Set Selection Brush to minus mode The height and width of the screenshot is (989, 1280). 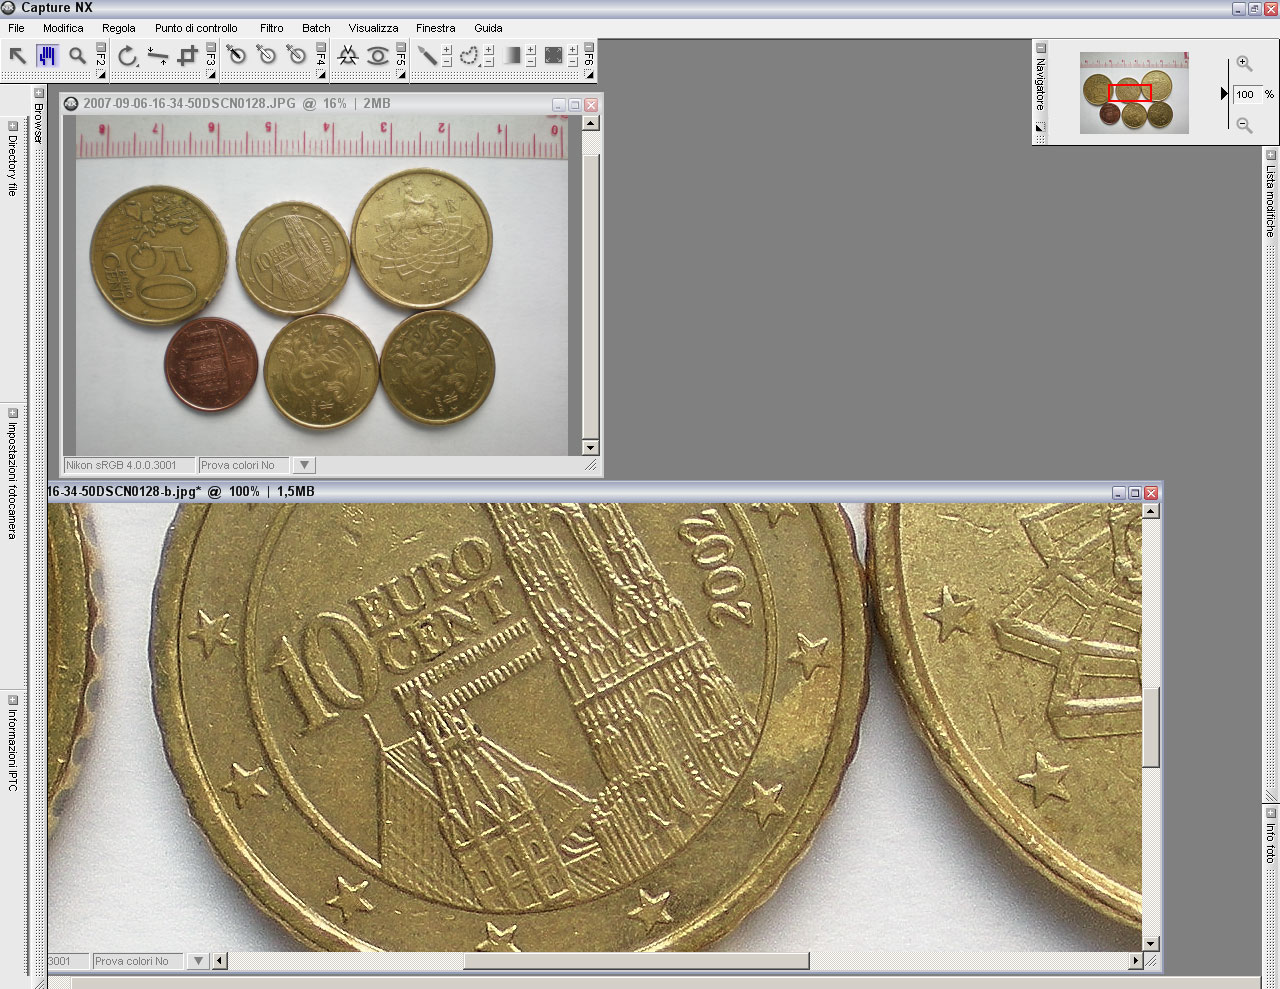447,62
